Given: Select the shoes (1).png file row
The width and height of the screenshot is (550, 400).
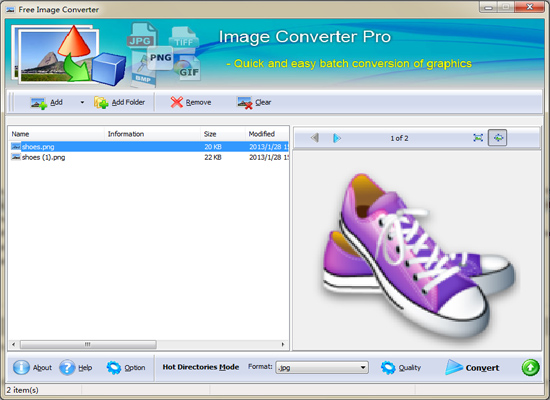Looking at the screenshot, I should [148, 157].
